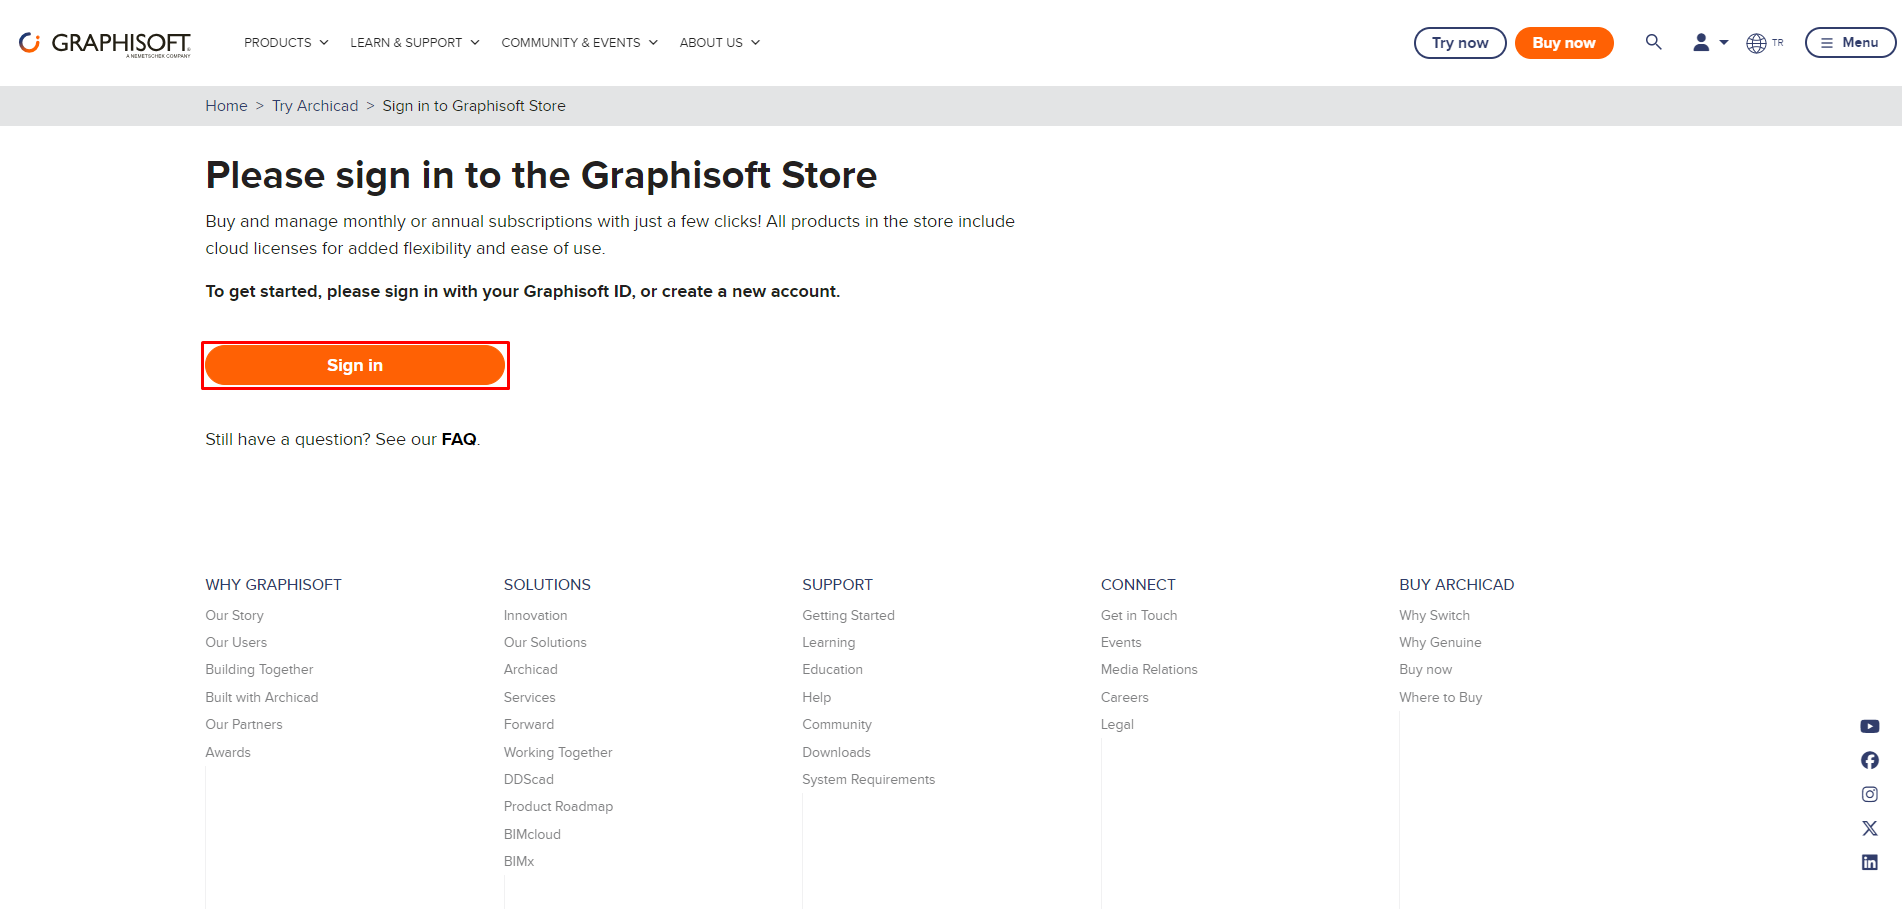Open Get in Touch link
The image size is (1902, 909).
1139,615
